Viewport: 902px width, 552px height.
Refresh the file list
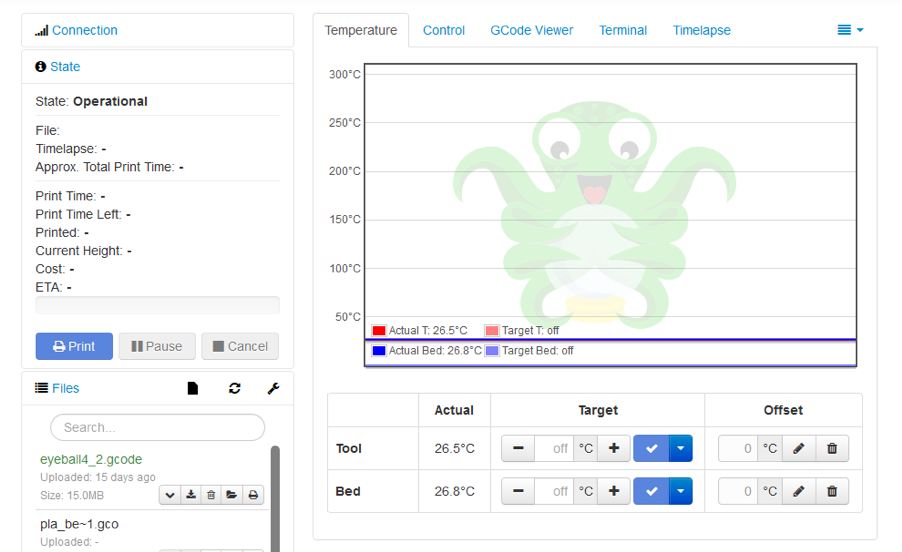(x=235, y=389)
